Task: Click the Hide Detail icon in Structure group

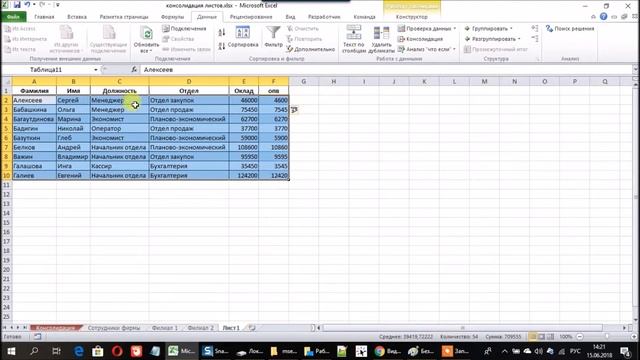Action: 535,39
